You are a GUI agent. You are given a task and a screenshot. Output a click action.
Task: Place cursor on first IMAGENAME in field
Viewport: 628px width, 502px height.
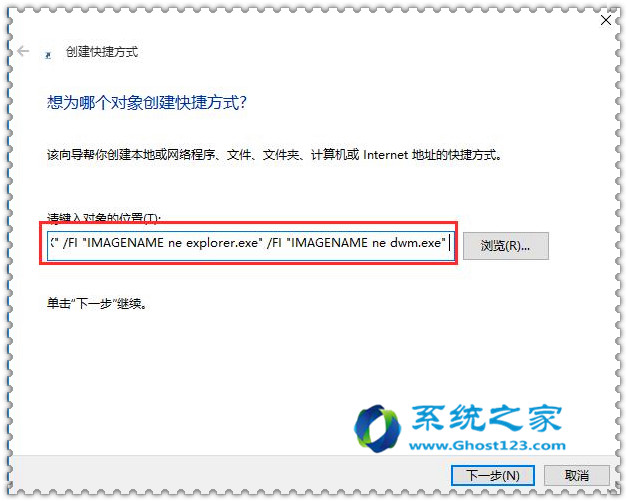click(x=125, y=243)
